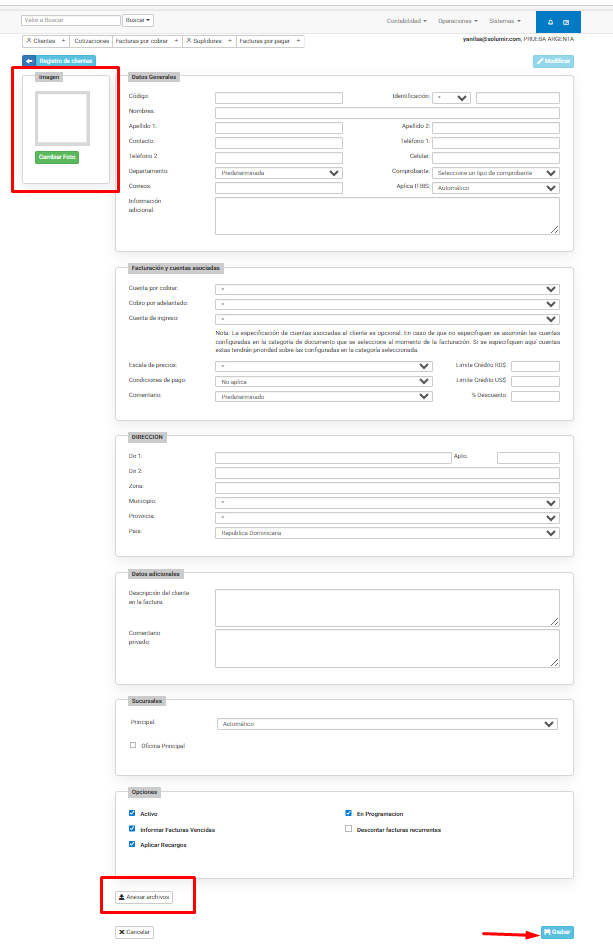Click the icon right of the notification bell

tap(567, 21)
